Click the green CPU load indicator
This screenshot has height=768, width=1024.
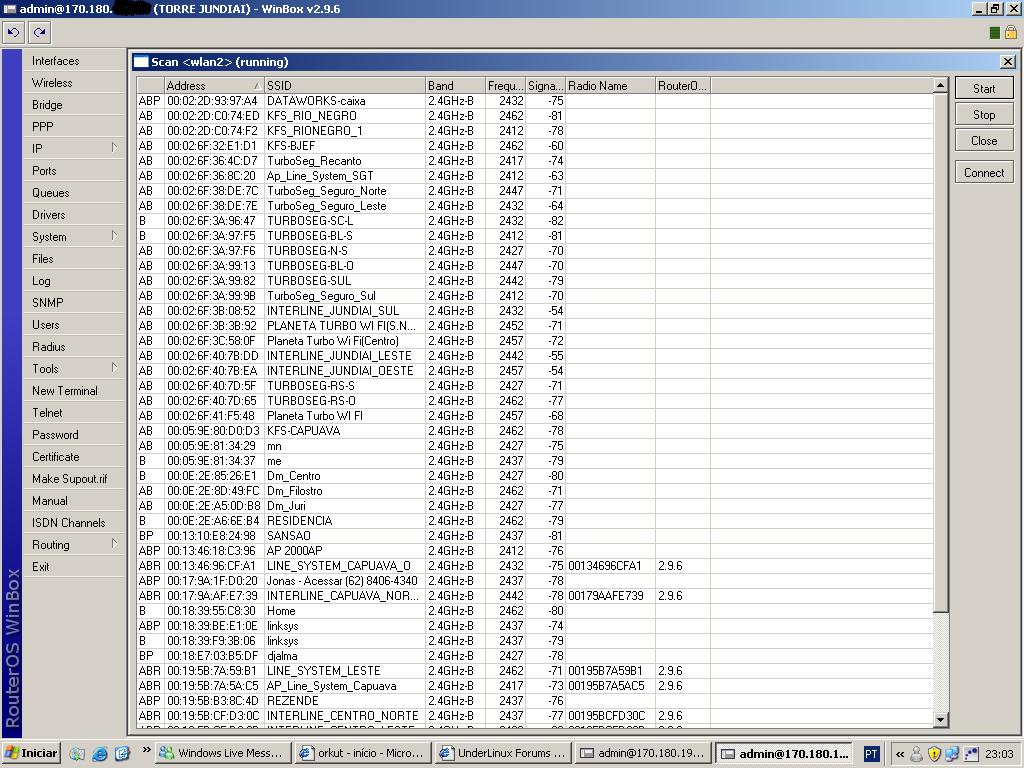click(x=995, y=33)
